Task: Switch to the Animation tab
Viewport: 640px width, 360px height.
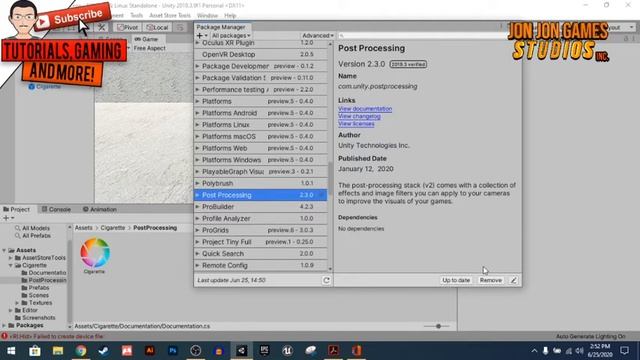Action: tap(100, 209)
